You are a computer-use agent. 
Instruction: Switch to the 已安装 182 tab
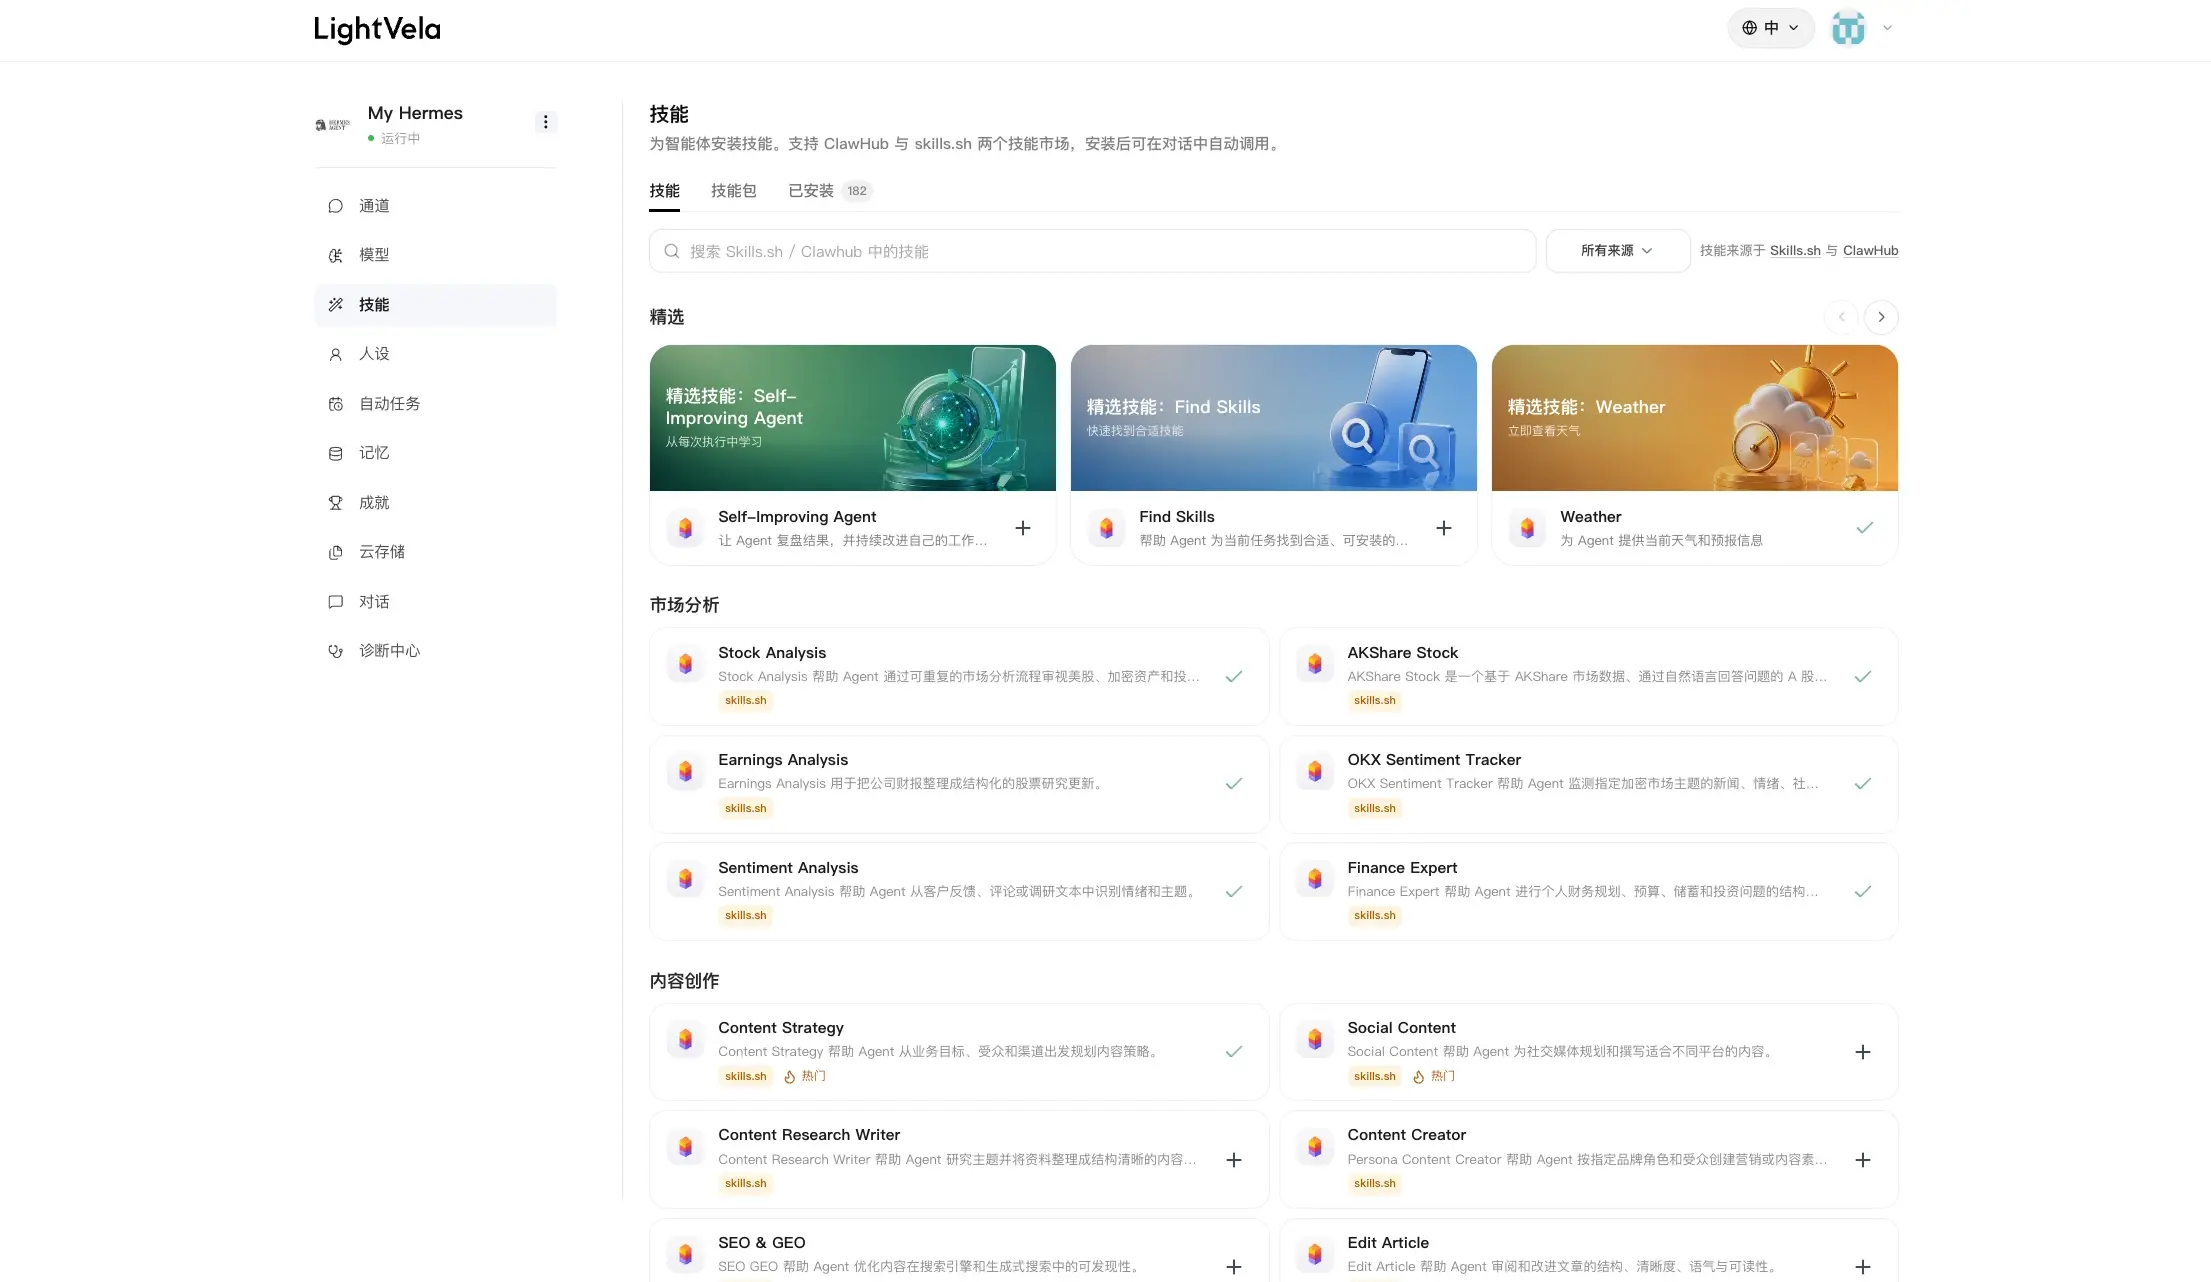tap(830, 191)
